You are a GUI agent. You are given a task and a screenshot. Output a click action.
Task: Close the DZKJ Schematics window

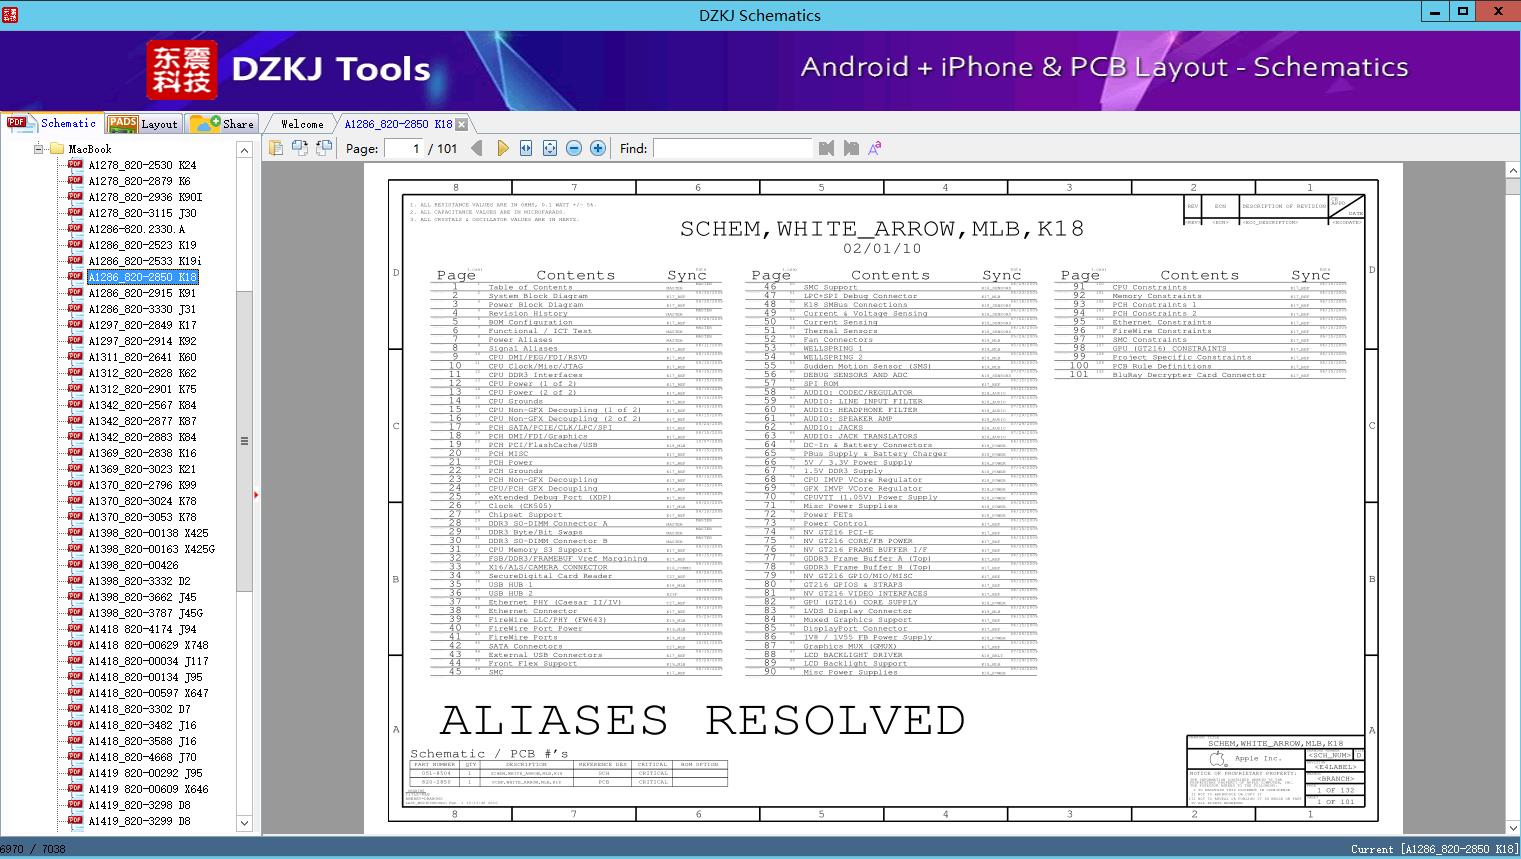pos(1498,11)
